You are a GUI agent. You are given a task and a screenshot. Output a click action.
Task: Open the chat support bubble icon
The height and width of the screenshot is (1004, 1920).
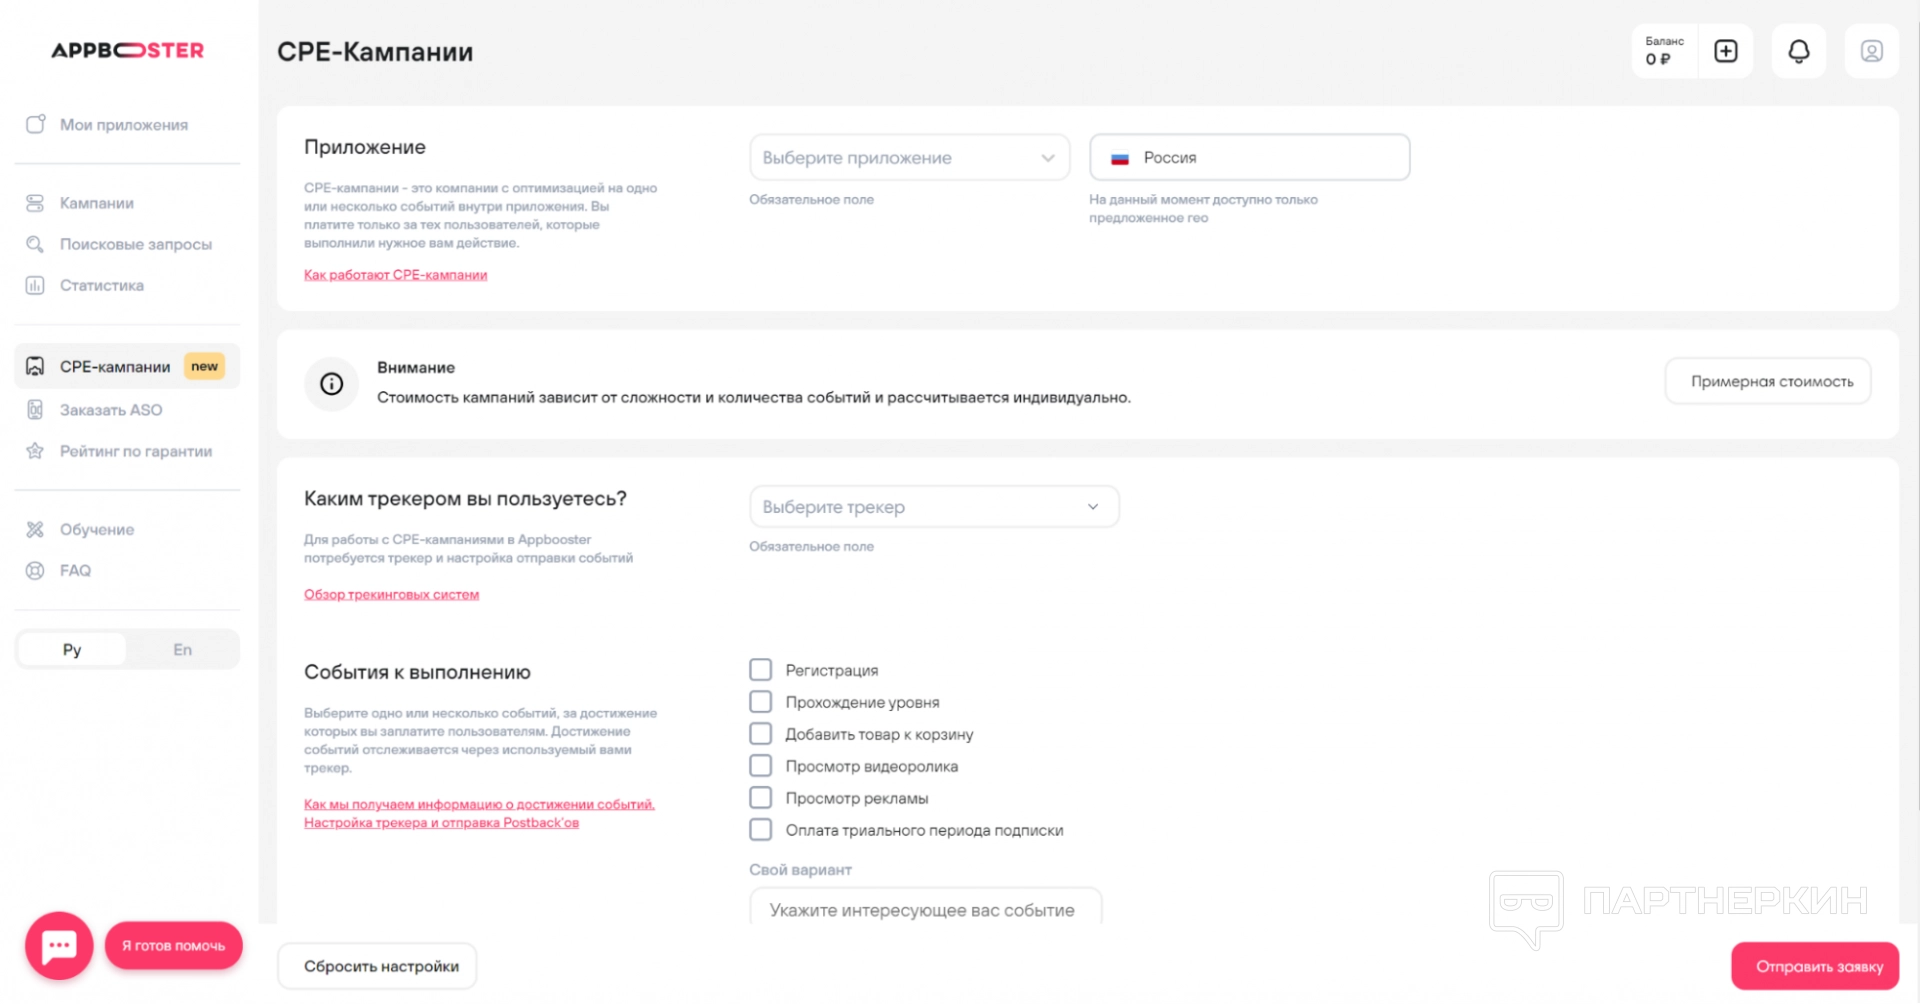click(59, 945)
